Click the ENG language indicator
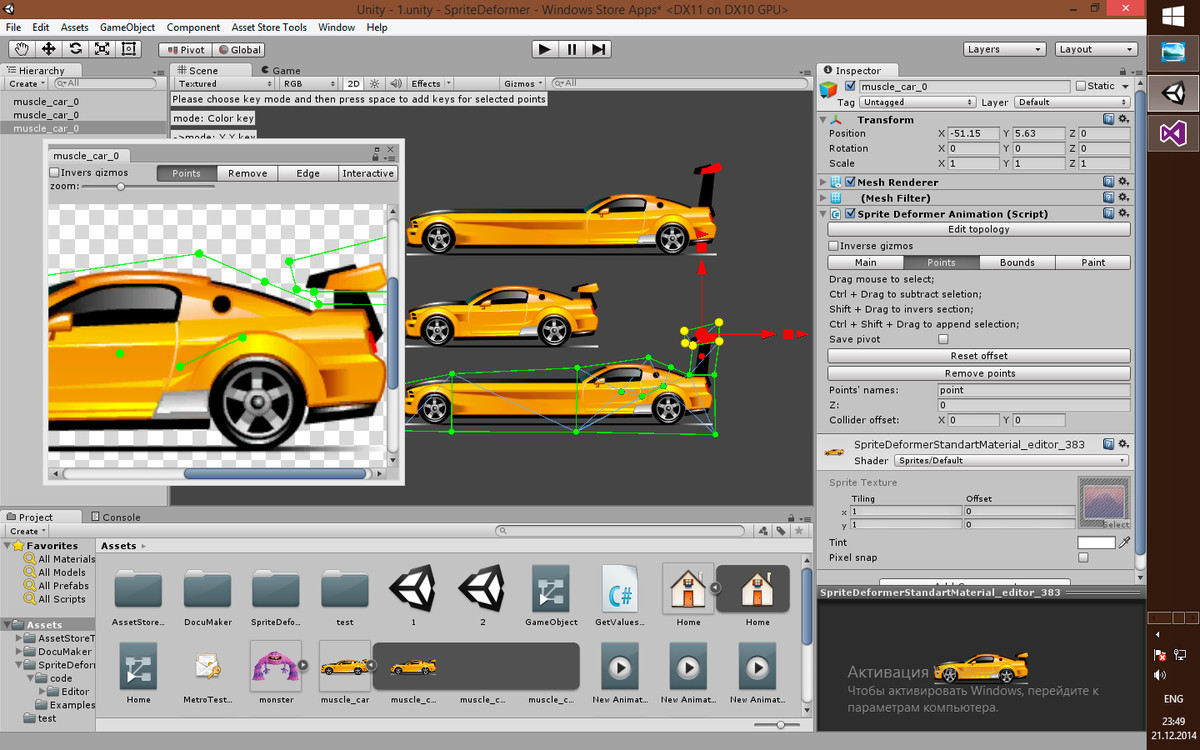The width and height of the screenshot is (1200, 750). coord(1173,699)
